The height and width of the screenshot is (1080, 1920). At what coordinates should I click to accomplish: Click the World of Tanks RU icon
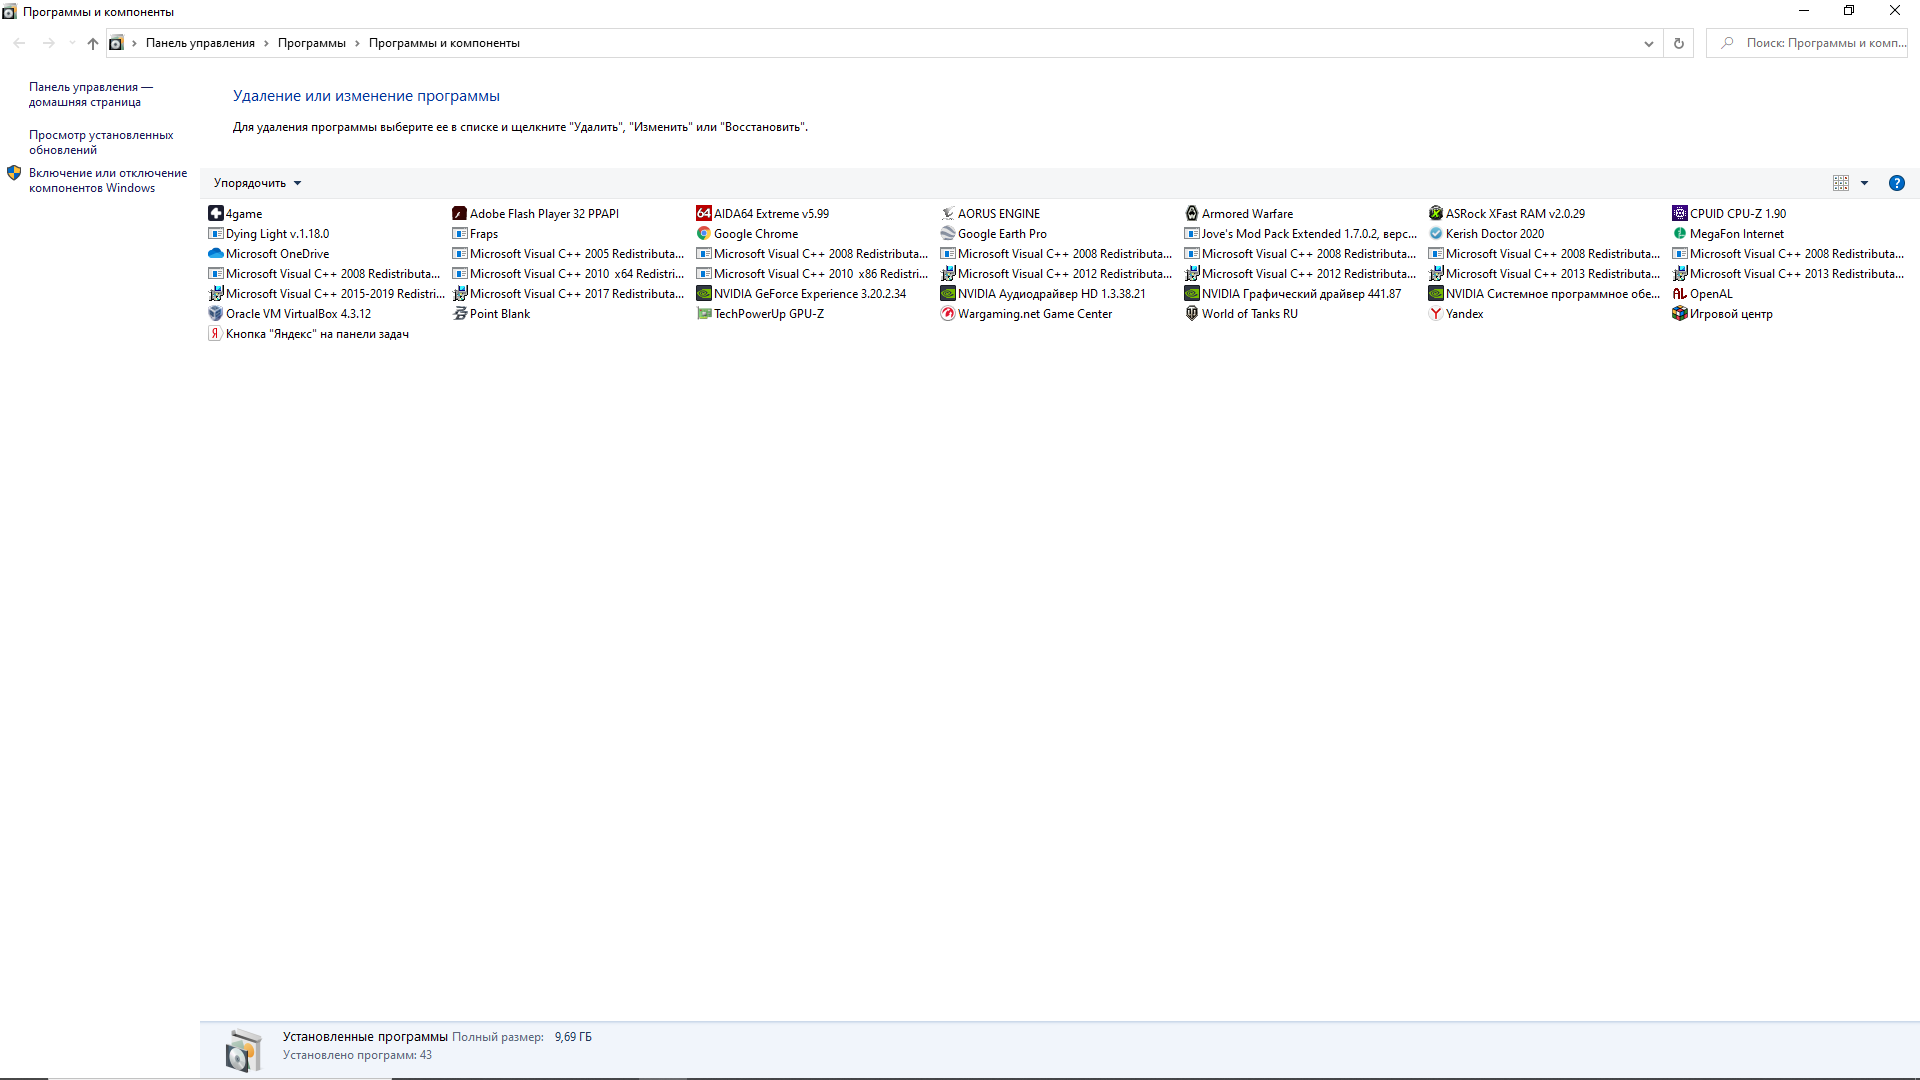[x=1191, y=313]
